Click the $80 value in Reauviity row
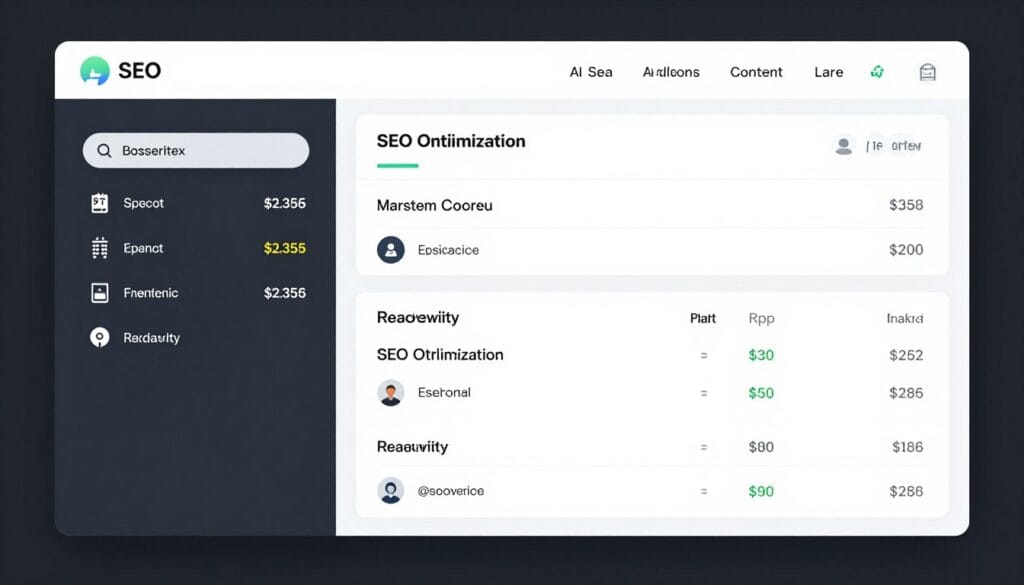This screenshot has height=585, width=1024. click(761, 447)
